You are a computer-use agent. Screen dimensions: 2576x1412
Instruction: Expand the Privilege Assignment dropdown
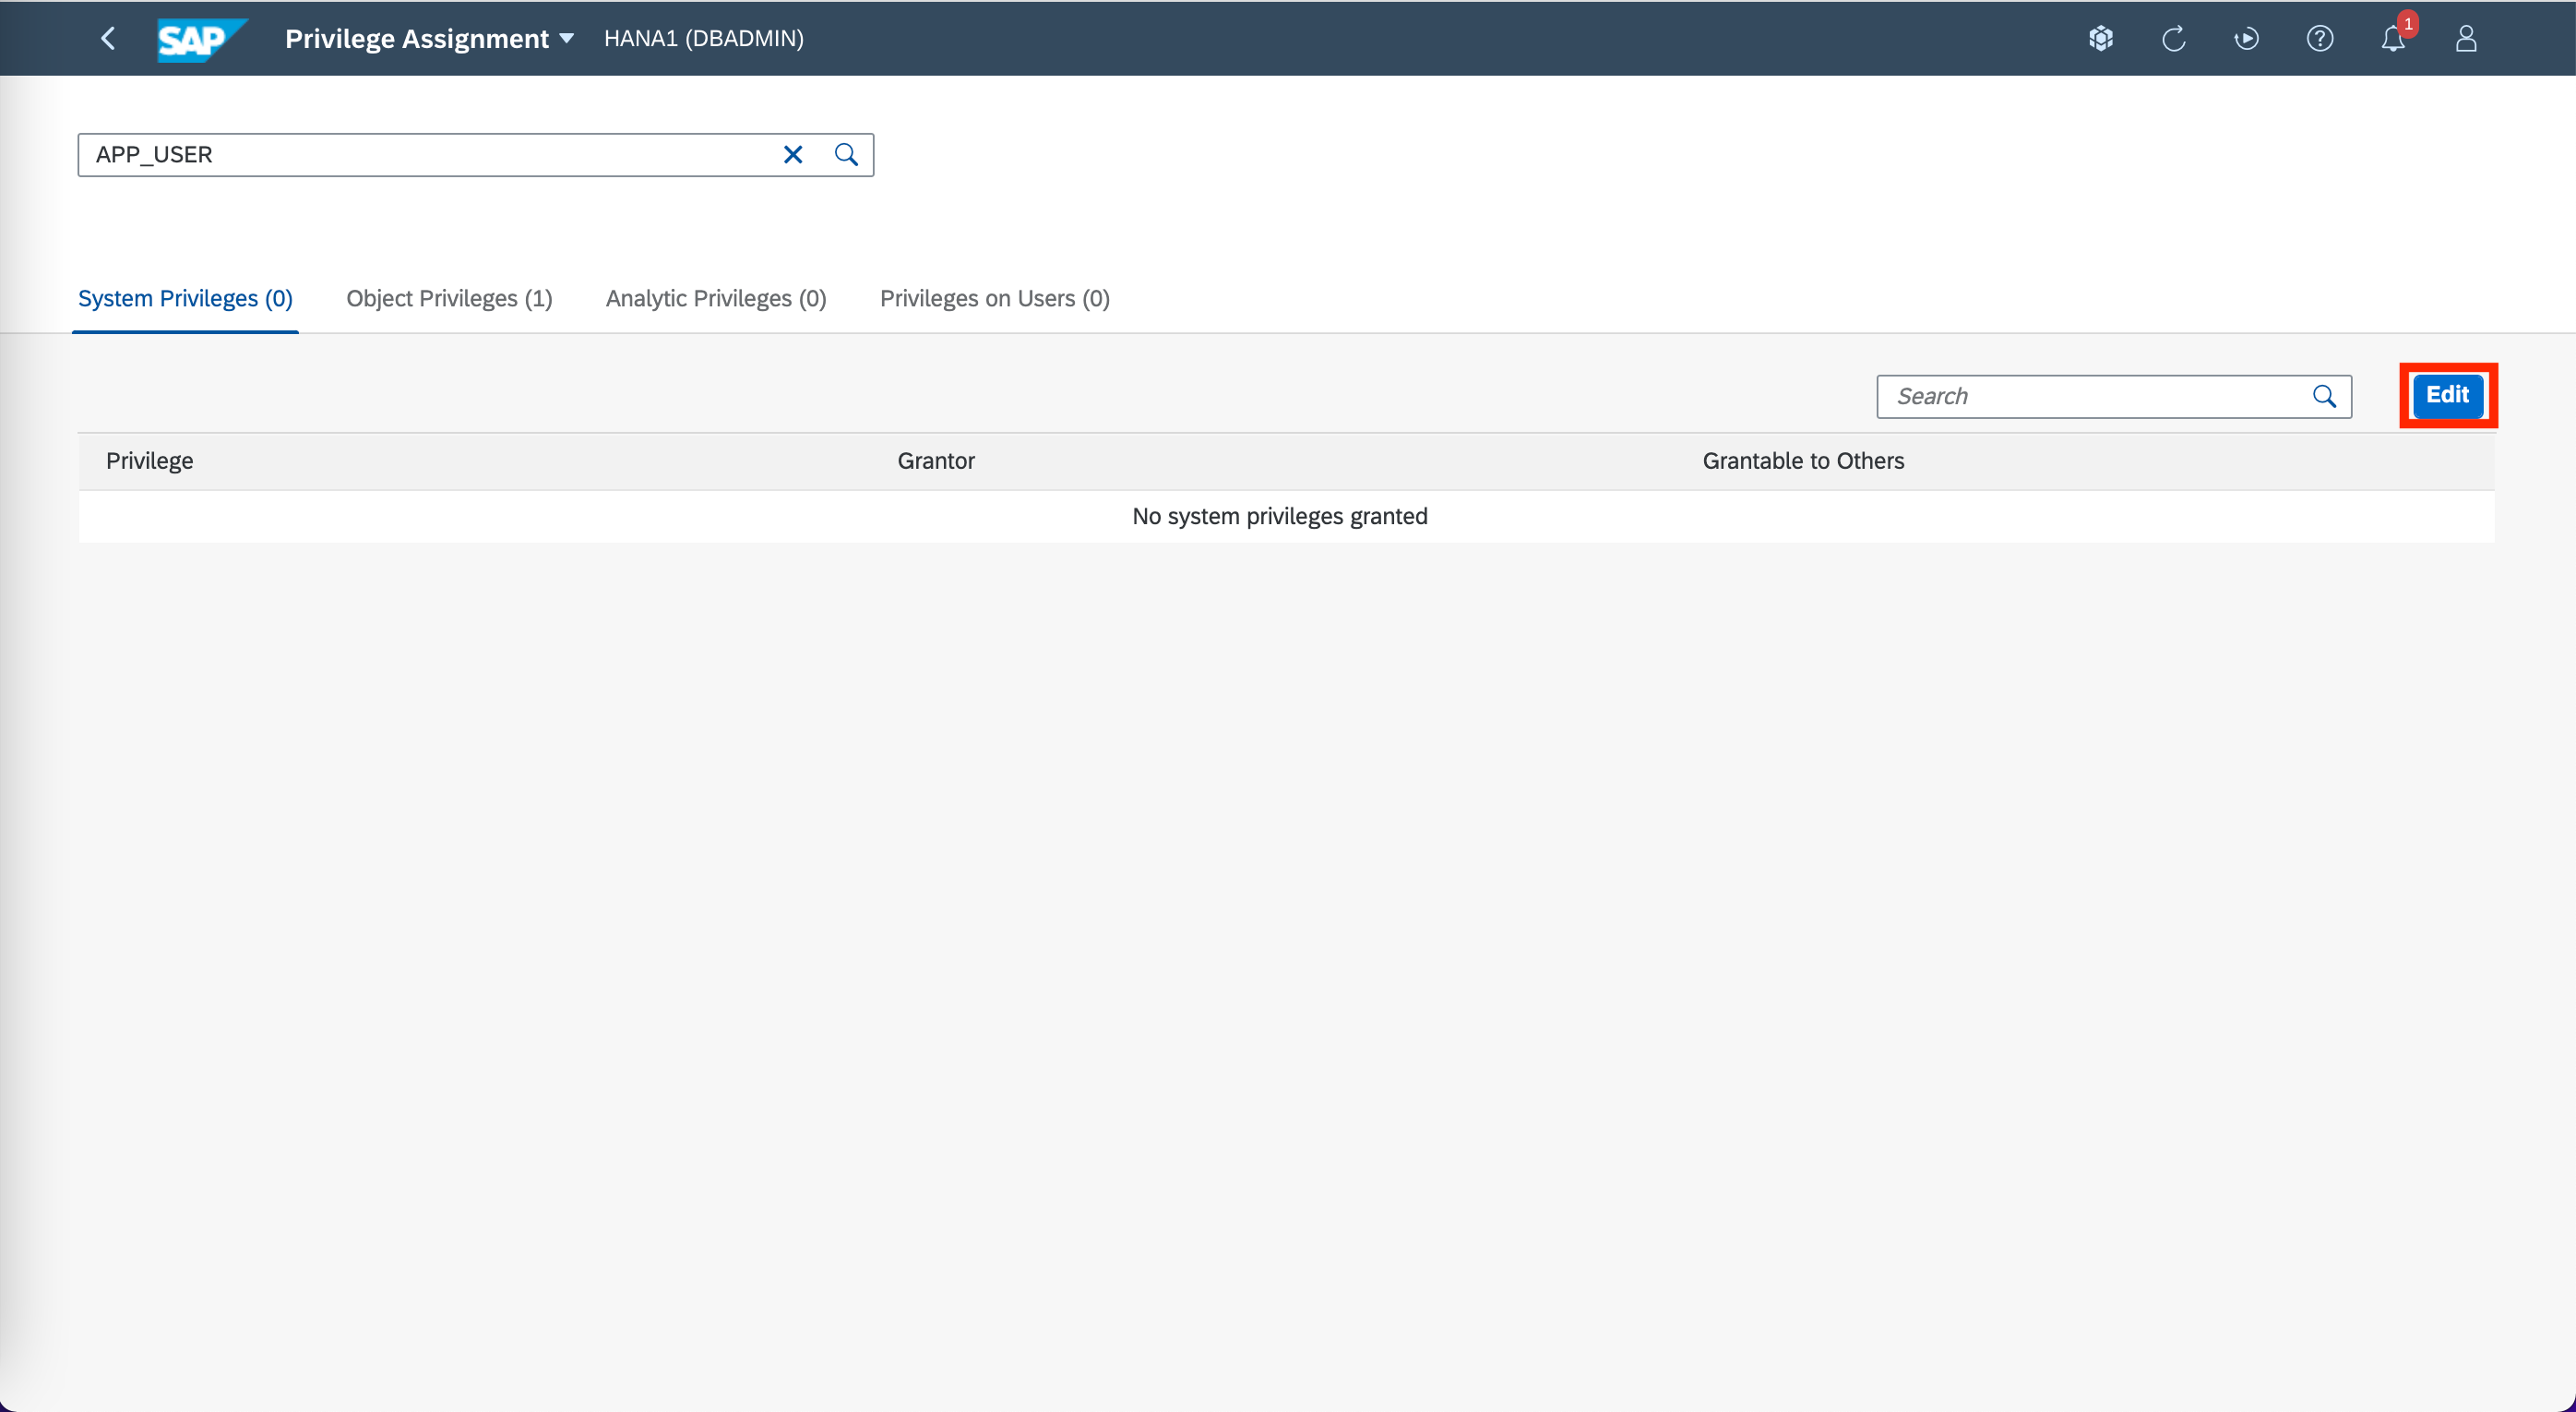(566, 39)
